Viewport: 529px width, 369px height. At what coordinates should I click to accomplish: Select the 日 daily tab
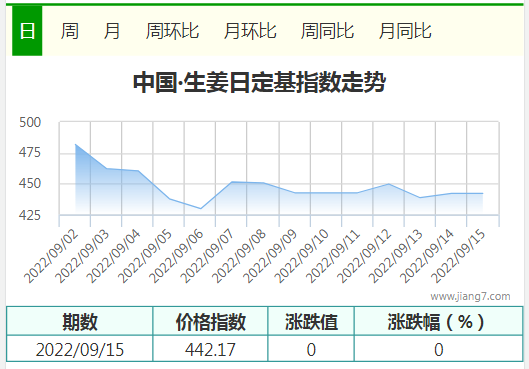[x=27, y=31]
